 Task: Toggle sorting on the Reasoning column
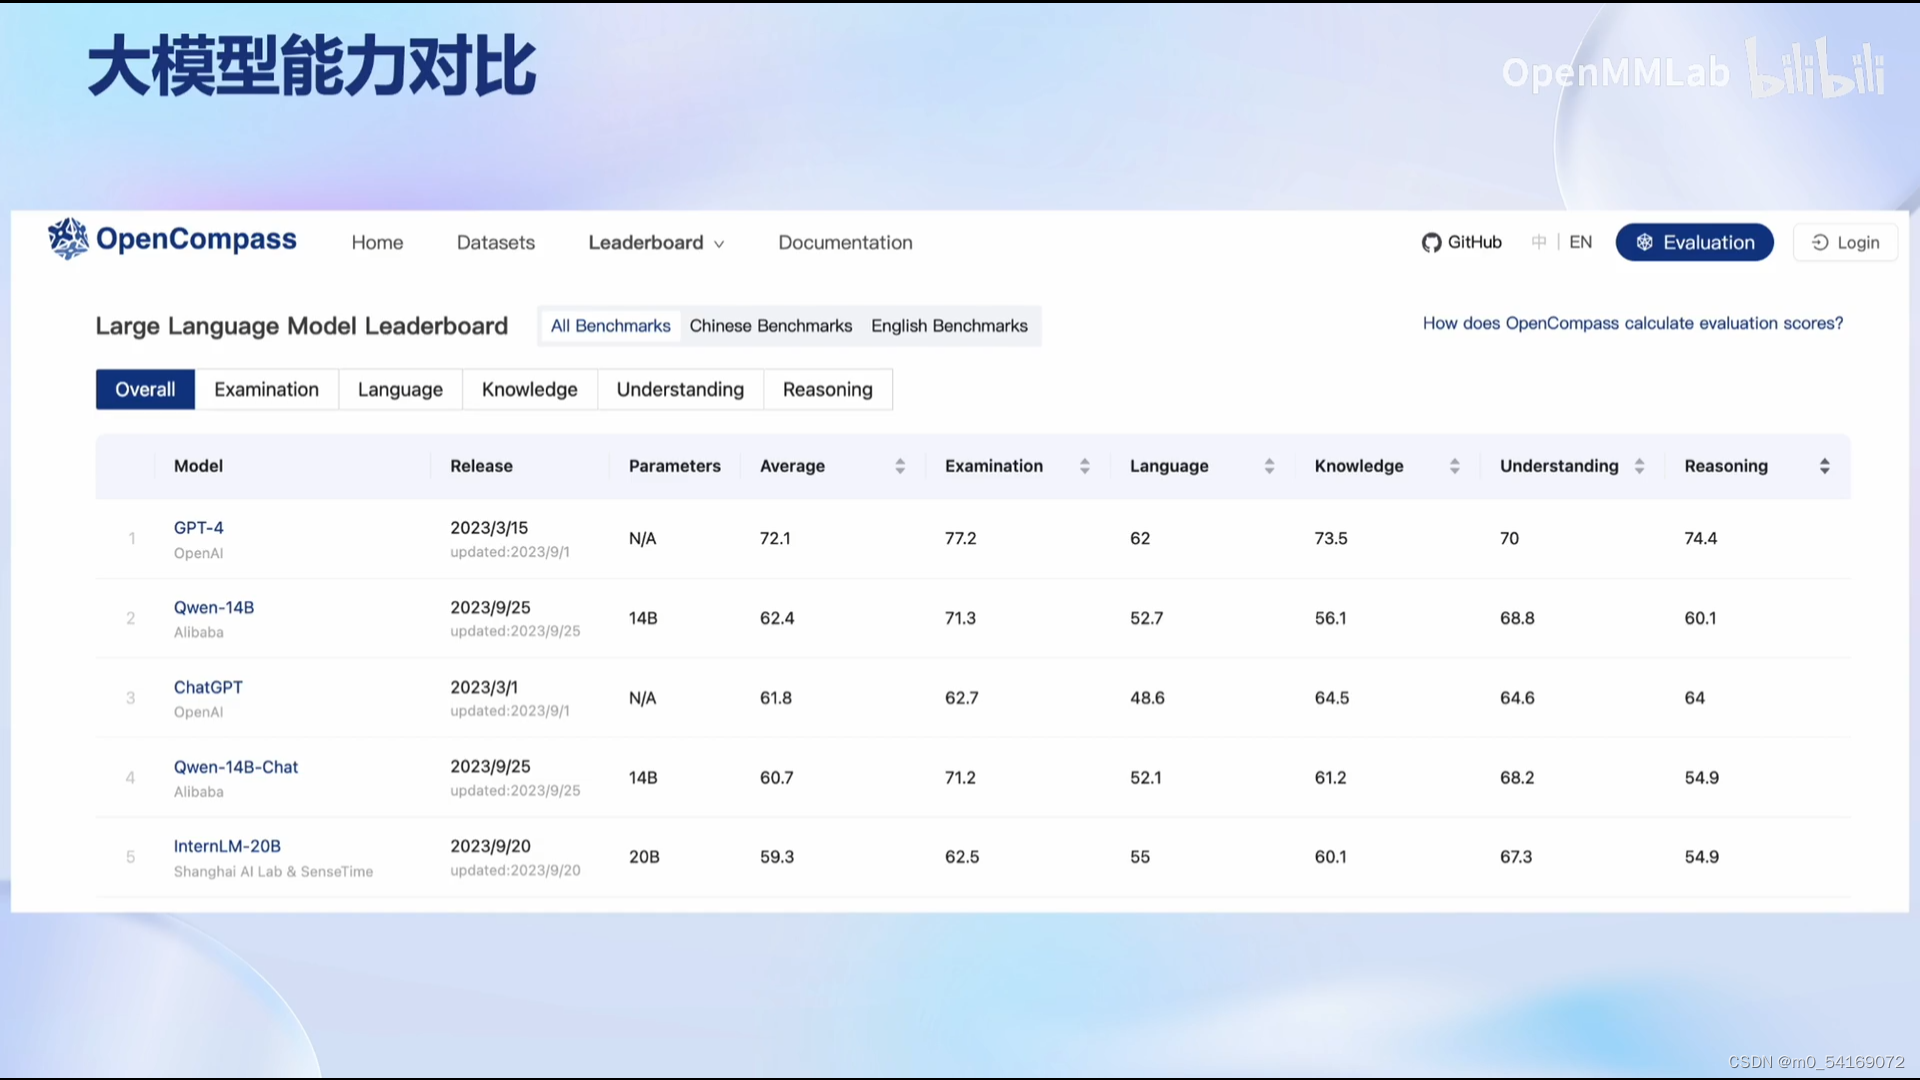[1824, 465]
